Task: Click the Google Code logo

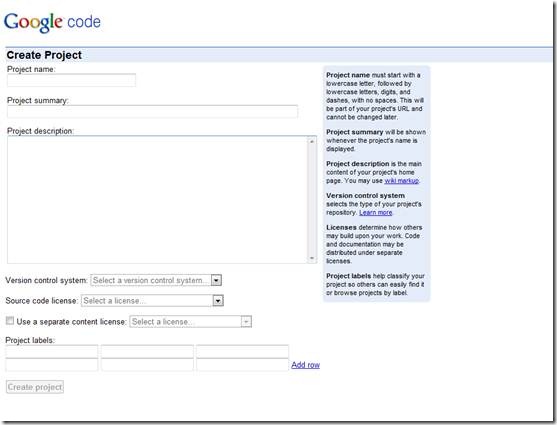Action: click(52, 22)
